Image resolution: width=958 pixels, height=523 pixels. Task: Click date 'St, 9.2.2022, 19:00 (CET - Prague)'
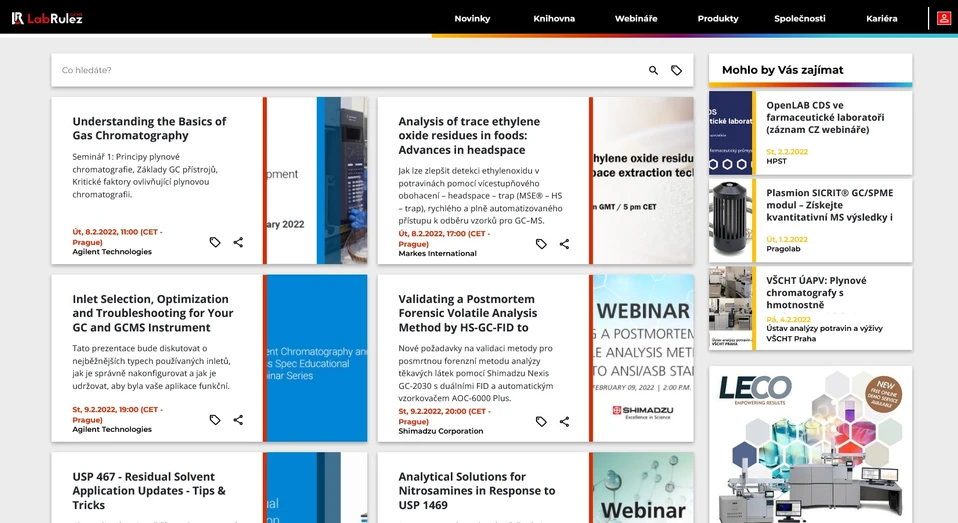tap(117, 415)
